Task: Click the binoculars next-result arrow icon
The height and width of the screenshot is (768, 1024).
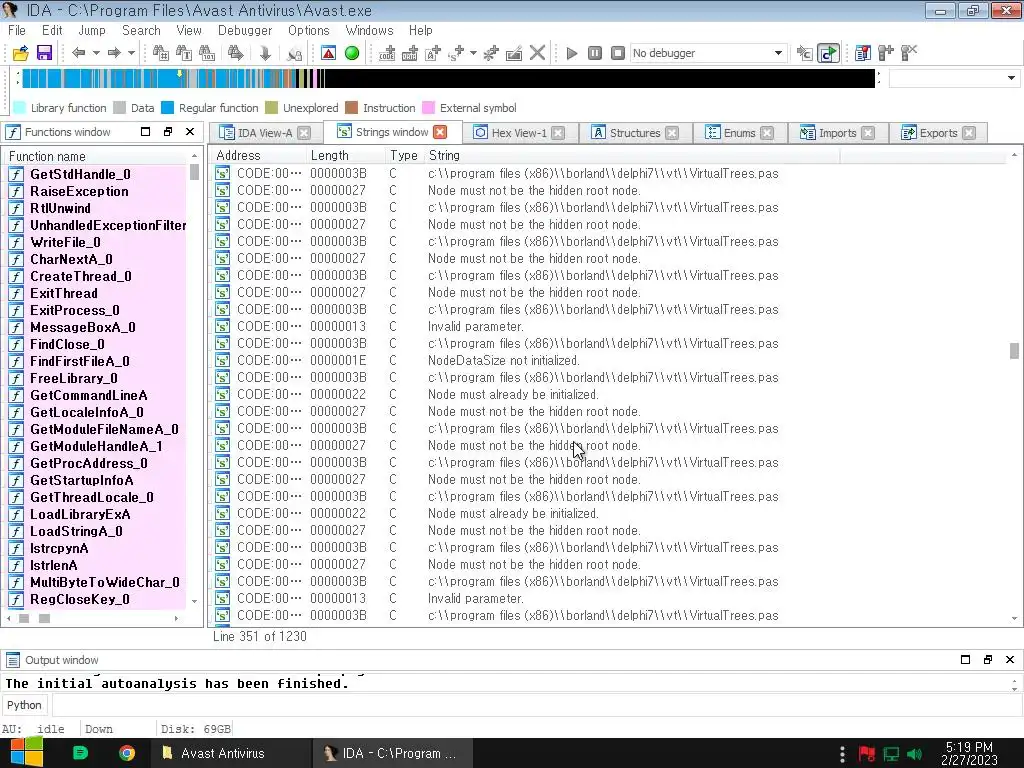Action: tap(235, 53)
